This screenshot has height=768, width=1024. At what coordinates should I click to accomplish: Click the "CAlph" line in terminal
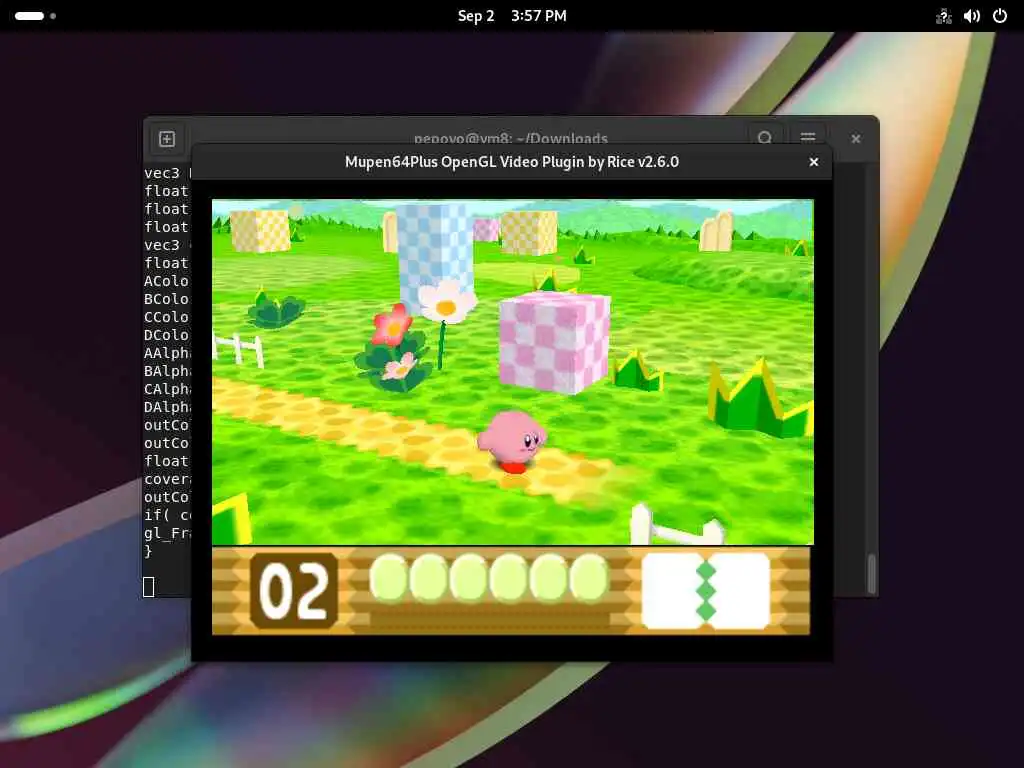tap(167, 389)
